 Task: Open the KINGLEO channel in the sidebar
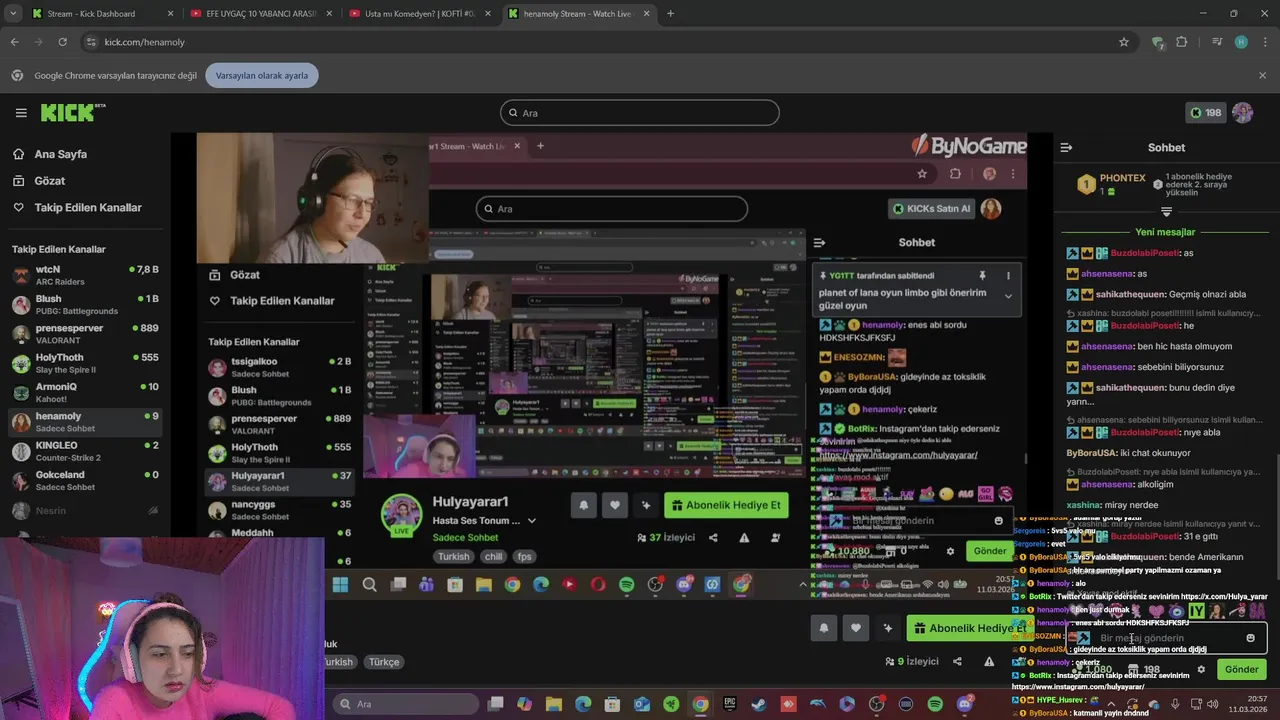[x=85, y=451]
